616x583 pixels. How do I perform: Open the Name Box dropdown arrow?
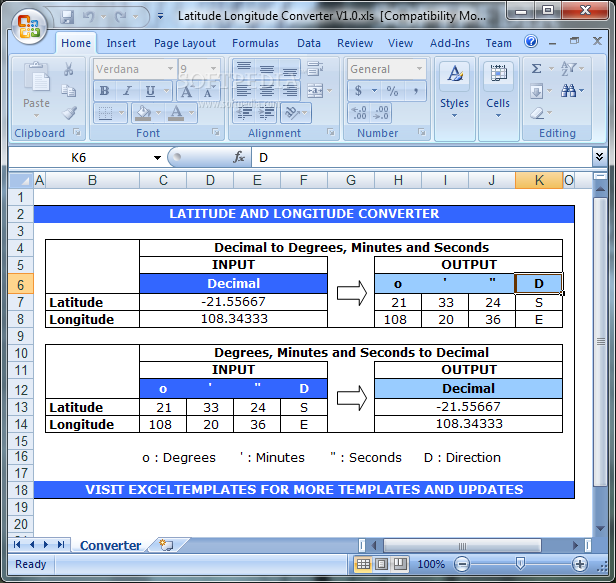click(157, 158)
